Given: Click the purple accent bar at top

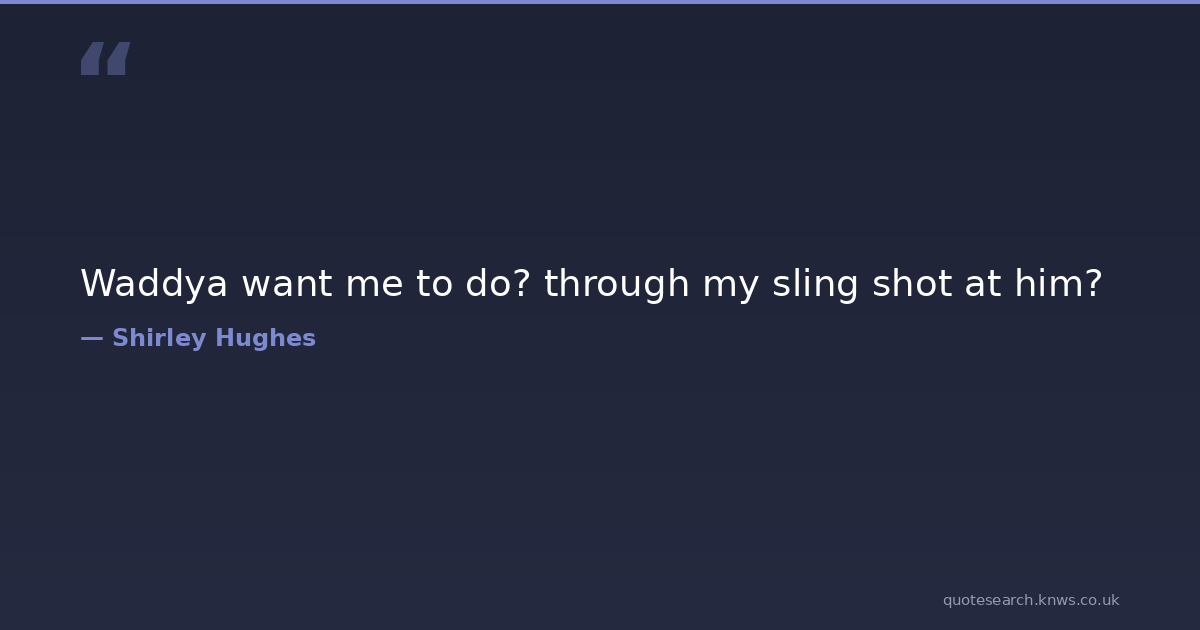Looking at the screenshot, I should 600,2.
